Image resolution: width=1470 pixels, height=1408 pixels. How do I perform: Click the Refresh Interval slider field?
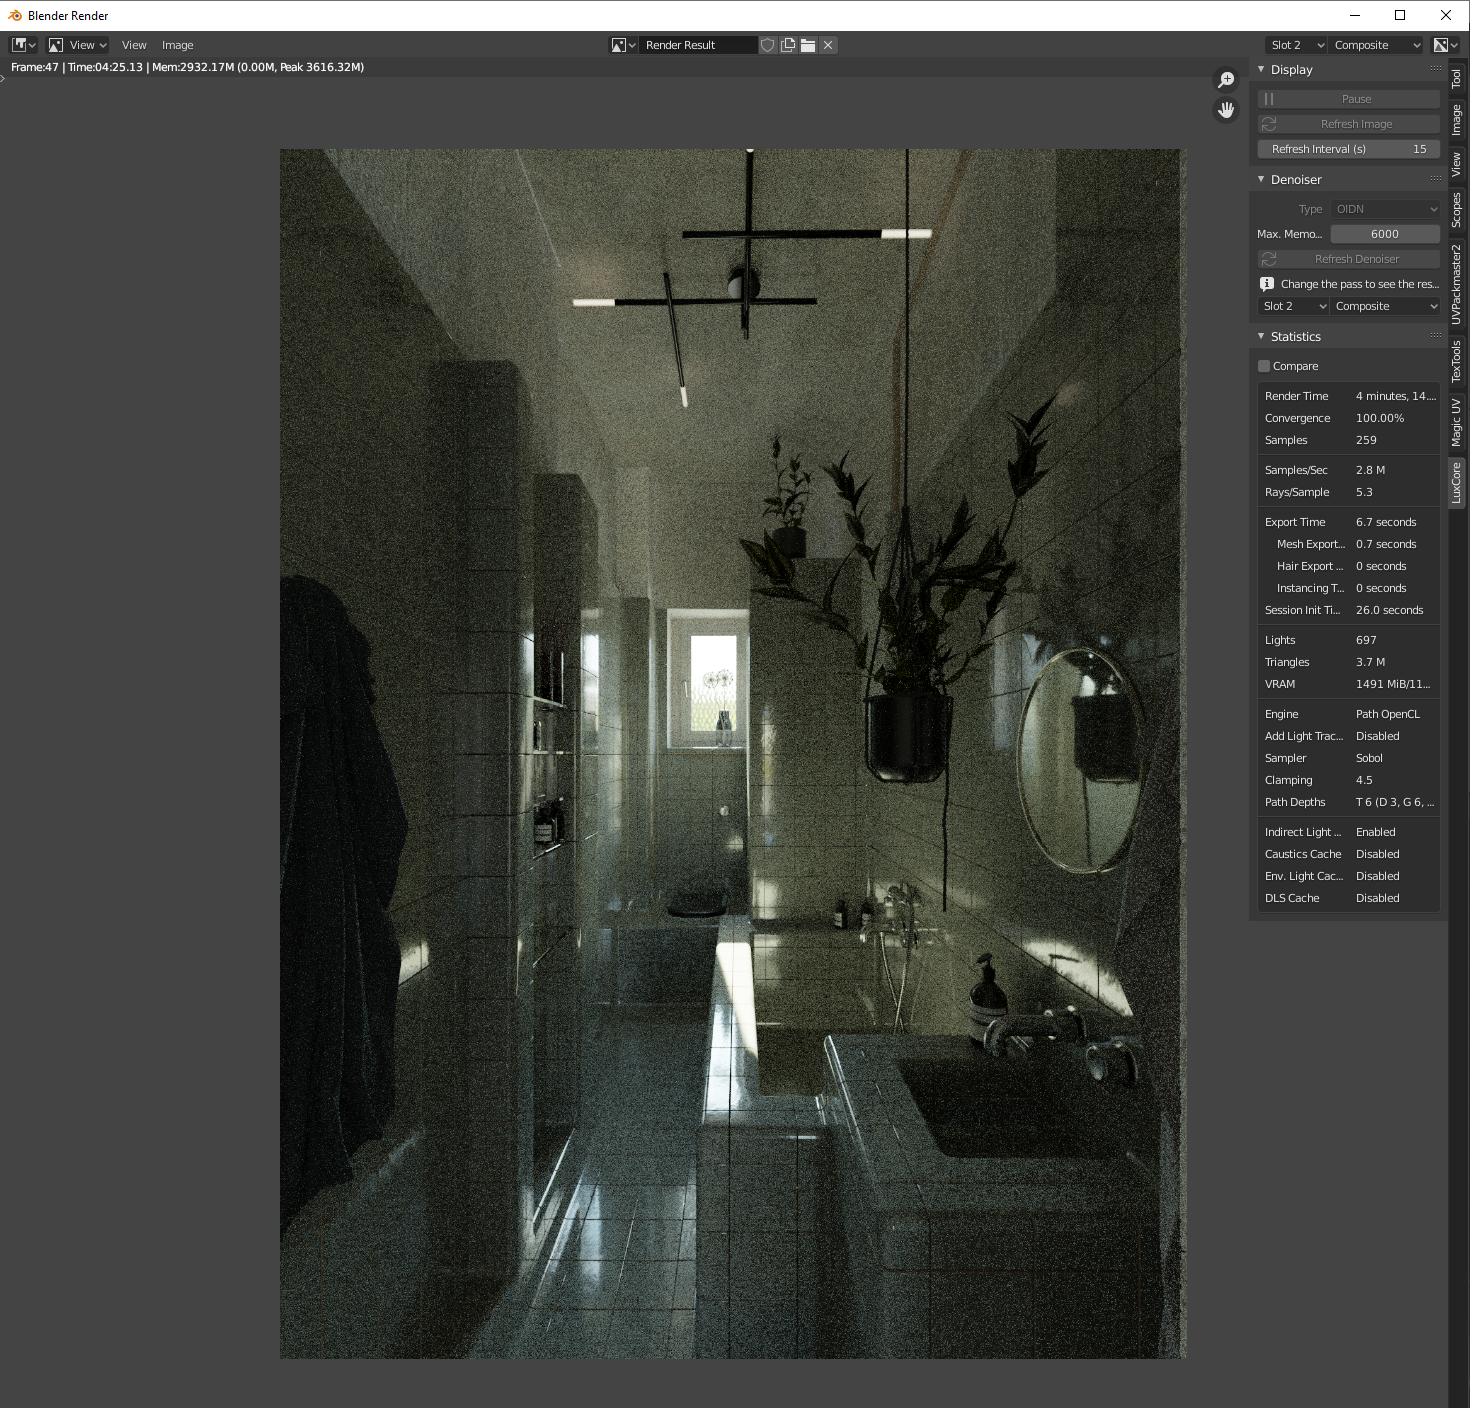click(x=1348, y=149)
